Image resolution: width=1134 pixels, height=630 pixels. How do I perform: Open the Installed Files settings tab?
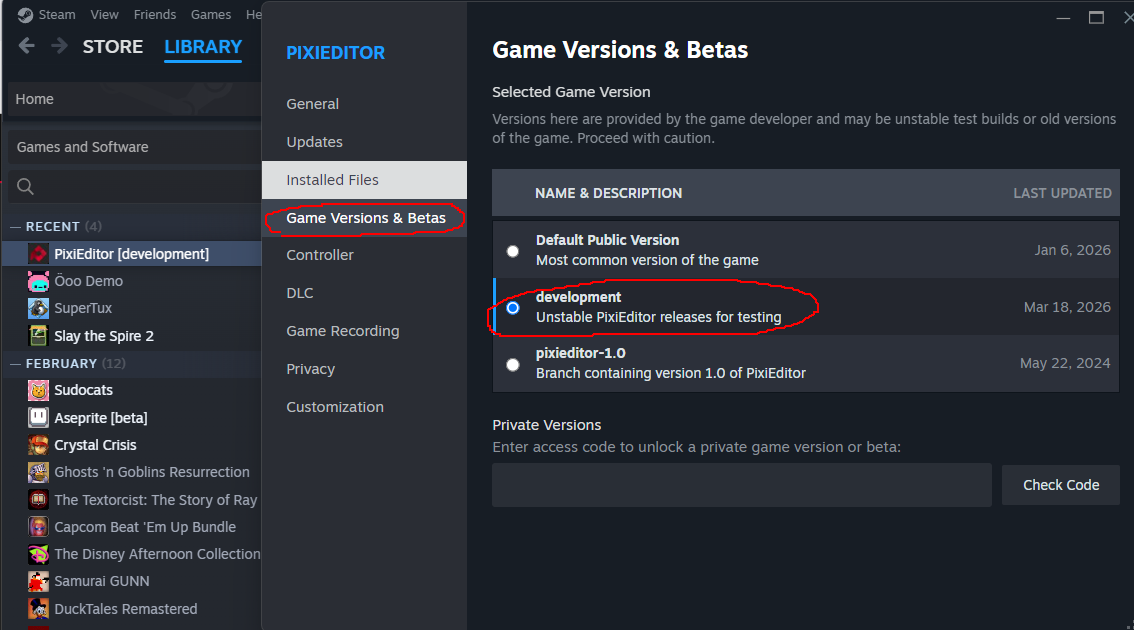[x=333, y=180]
